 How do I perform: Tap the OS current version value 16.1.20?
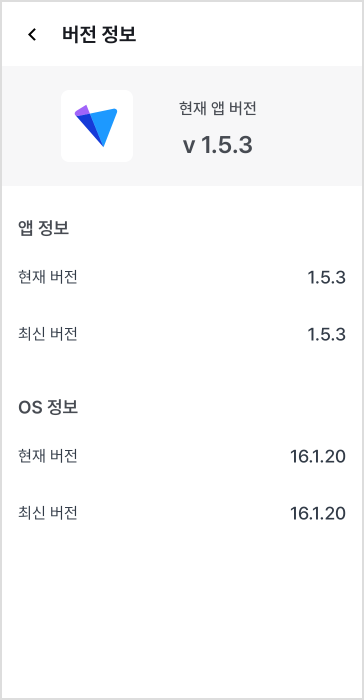(x=318, y=456)
